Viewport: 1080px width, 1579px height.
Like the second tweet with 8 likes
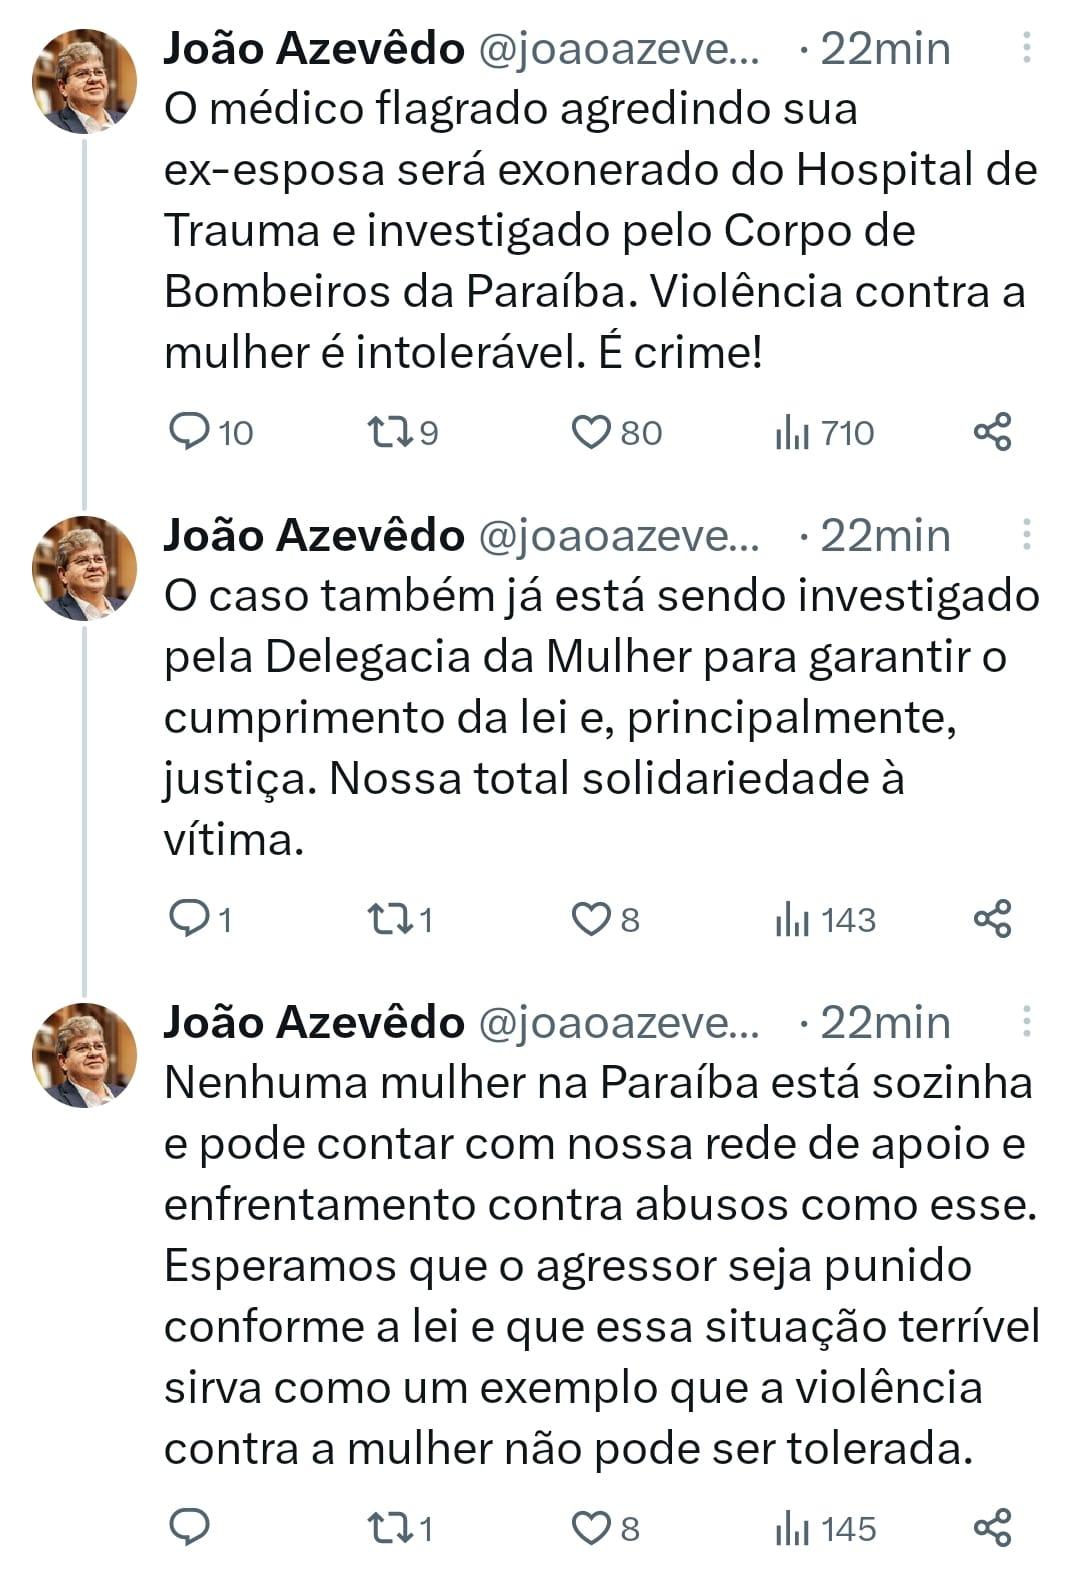(x=590, y=918)
